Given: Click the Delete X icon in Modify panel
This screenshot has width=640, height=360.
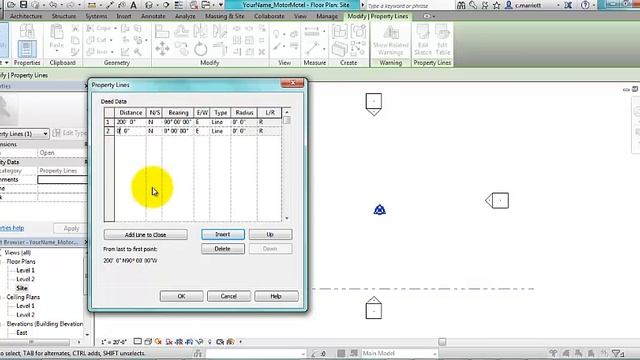Looking at the screenshot, I should click(262, 52).
